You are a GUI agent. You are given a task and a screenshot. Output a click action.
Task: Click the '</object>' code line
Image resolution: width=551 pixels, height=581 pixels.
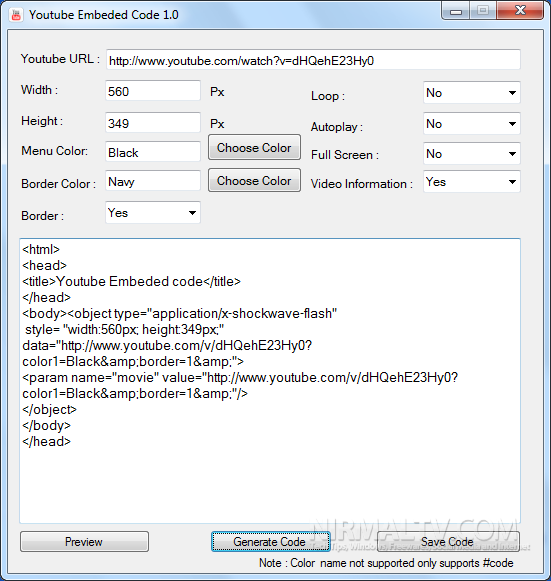[x=49, y=409]
